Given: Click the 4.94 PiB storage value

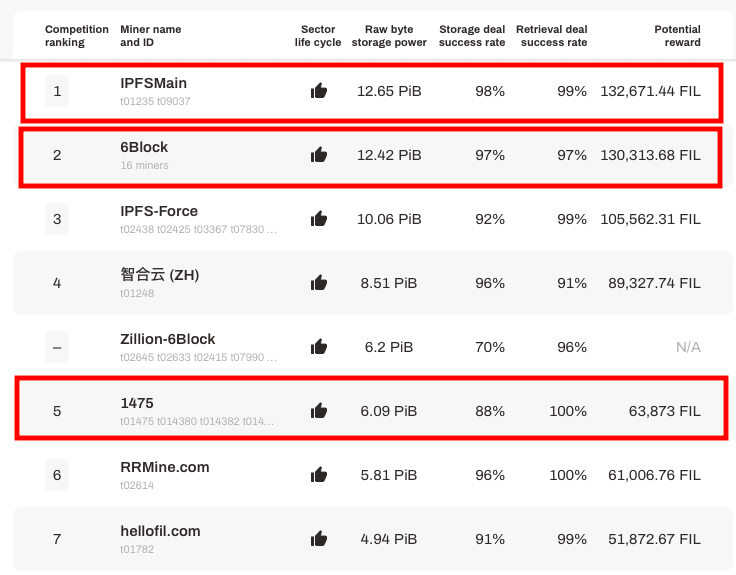Looking at the screenshot, I should 389,539.
